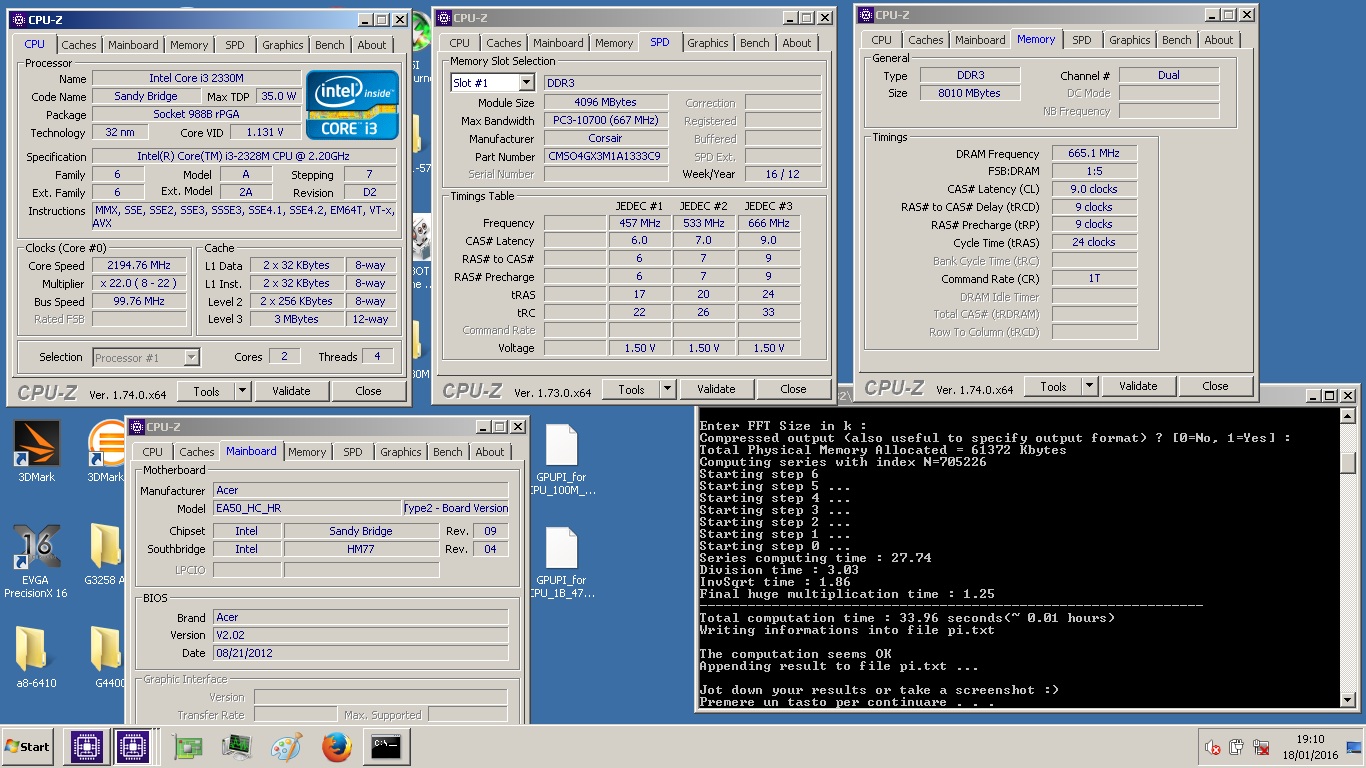Click the Command Rate 1T value
The image size is (1366, 768).
1094,279
